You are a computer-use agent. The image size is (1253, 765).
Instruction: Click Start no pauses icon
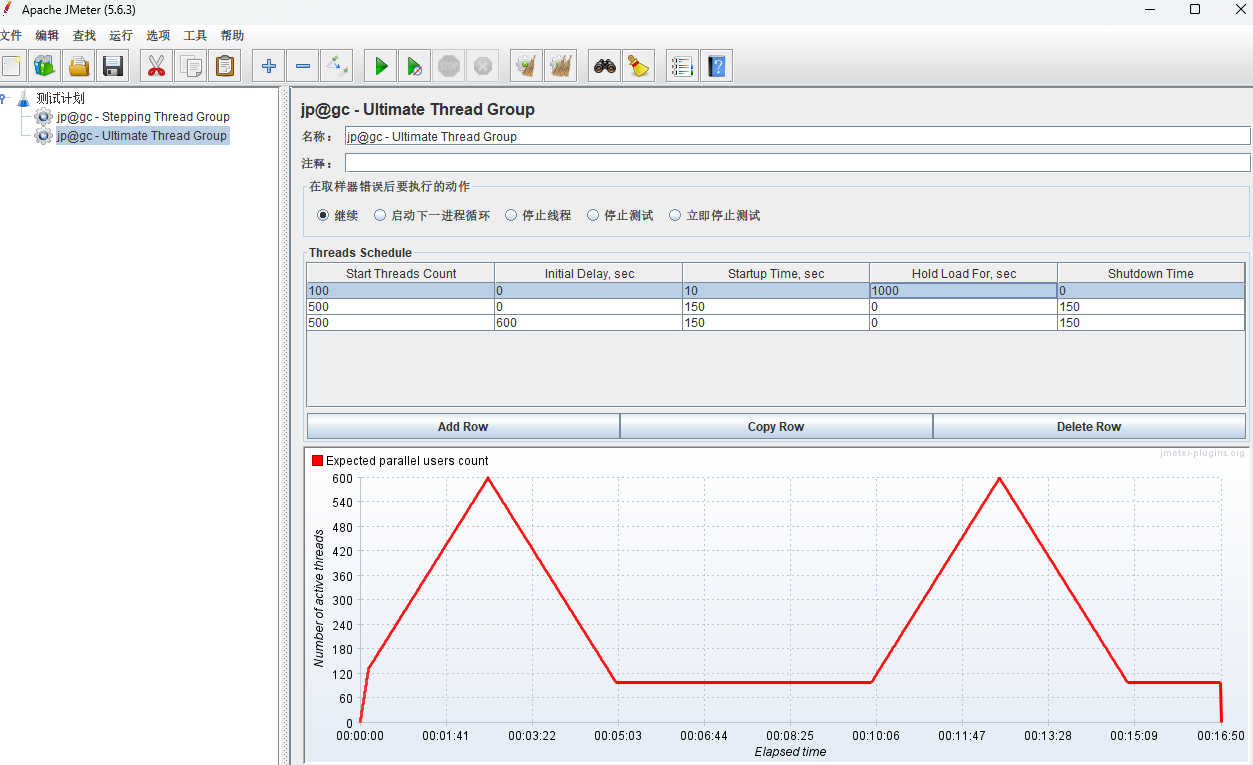pos(414,66)
